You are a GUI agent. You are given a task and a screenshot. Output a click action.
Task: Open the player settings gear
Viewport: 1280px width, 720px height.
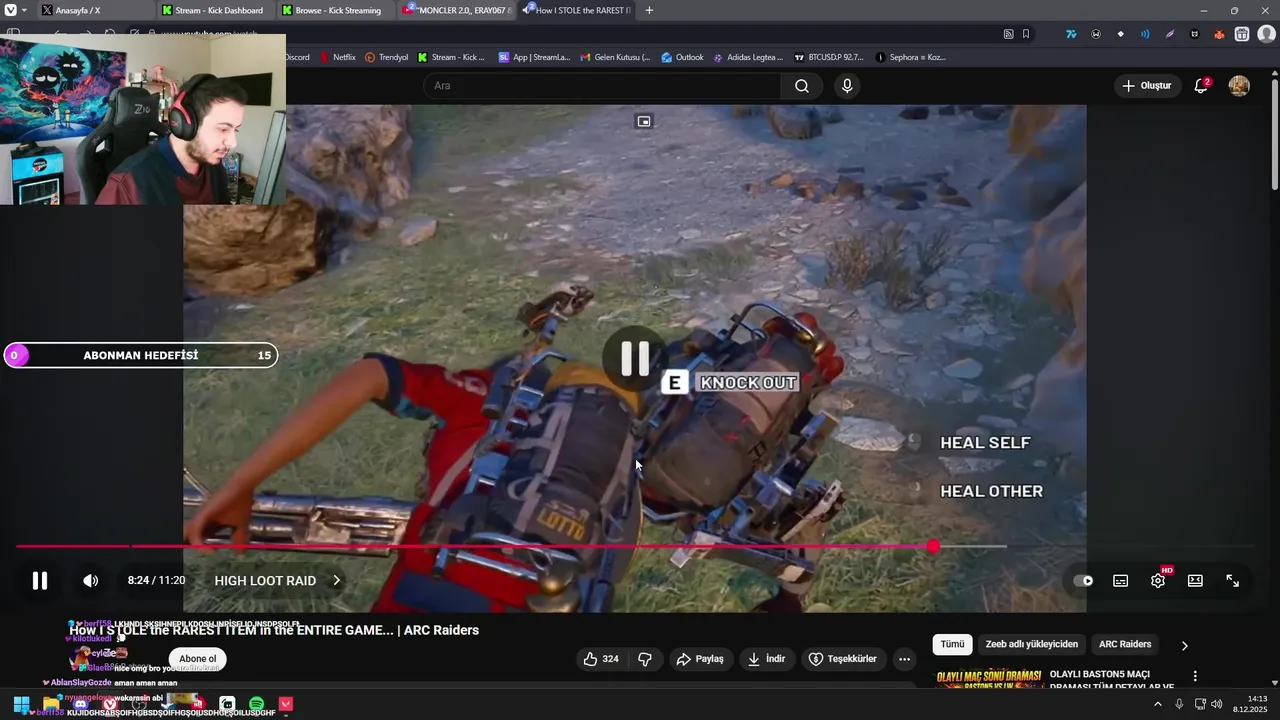[1158, 580]
